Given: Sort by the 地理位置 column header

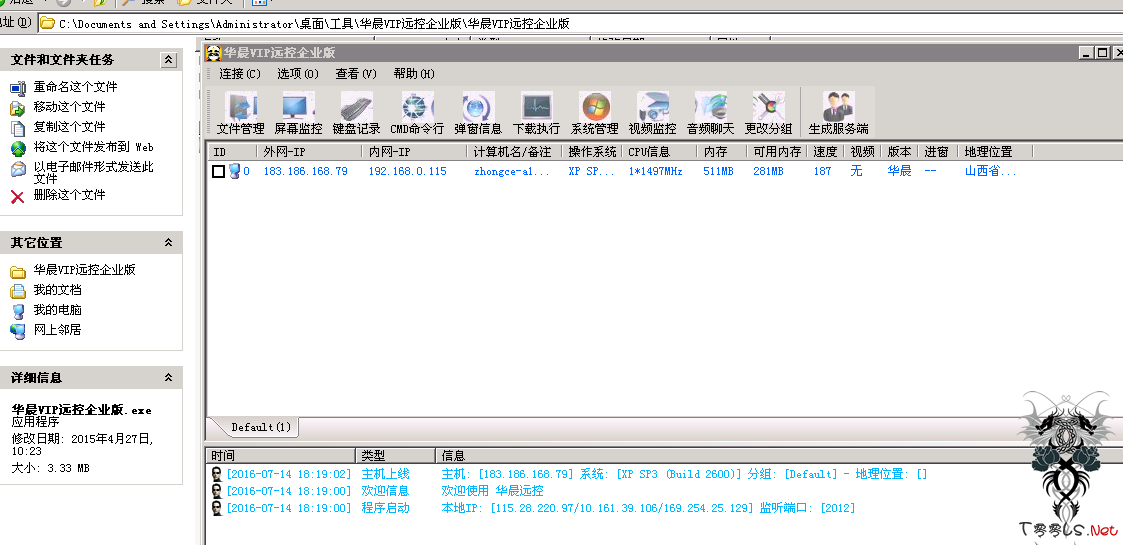Looking at the screenshot, I should 996,152.
